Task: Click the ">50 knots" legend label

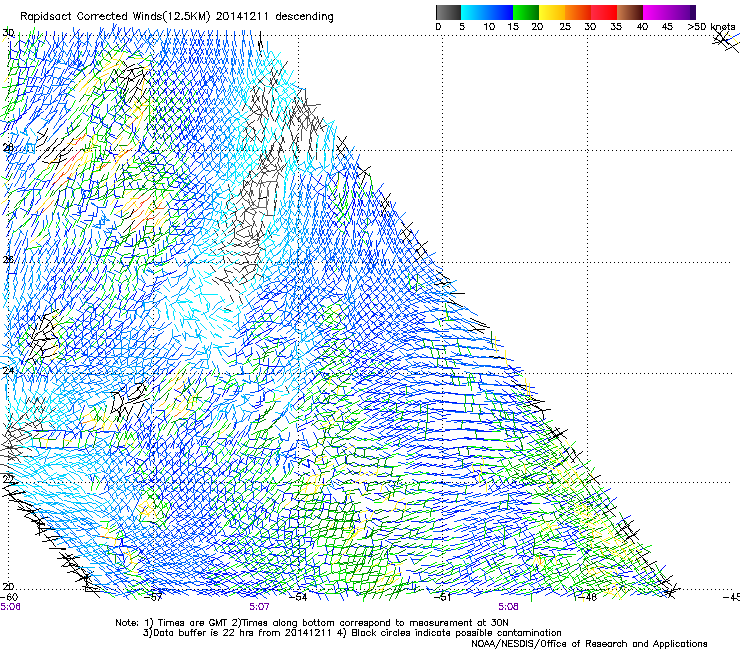Action: (711, 26)
